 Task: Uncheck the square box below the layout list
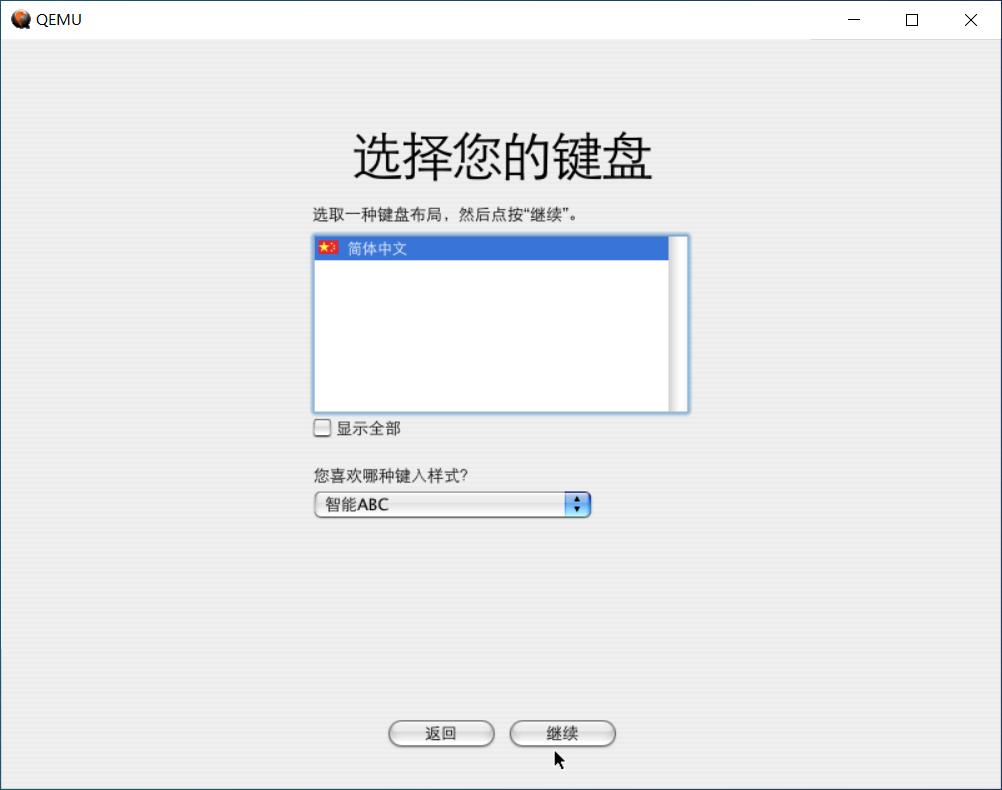[322, 428]
